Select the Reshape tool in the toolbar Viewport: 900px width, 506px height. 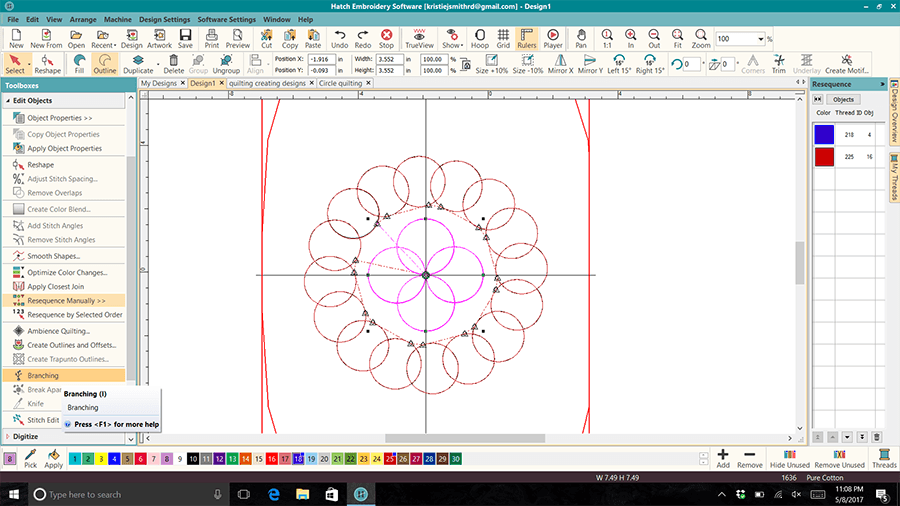(x=47, y=64)
